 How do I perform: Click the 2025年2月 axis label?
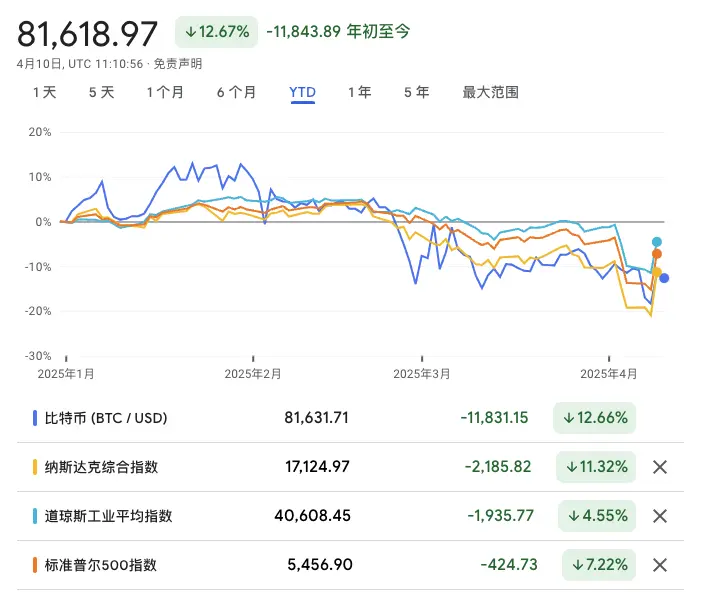pos(253,374)
